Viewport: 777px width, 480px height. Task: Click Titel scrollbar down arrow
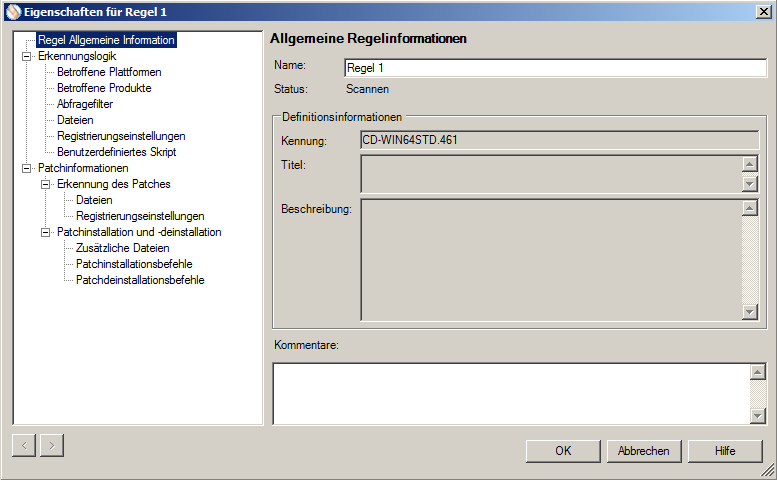click(750, 184)
